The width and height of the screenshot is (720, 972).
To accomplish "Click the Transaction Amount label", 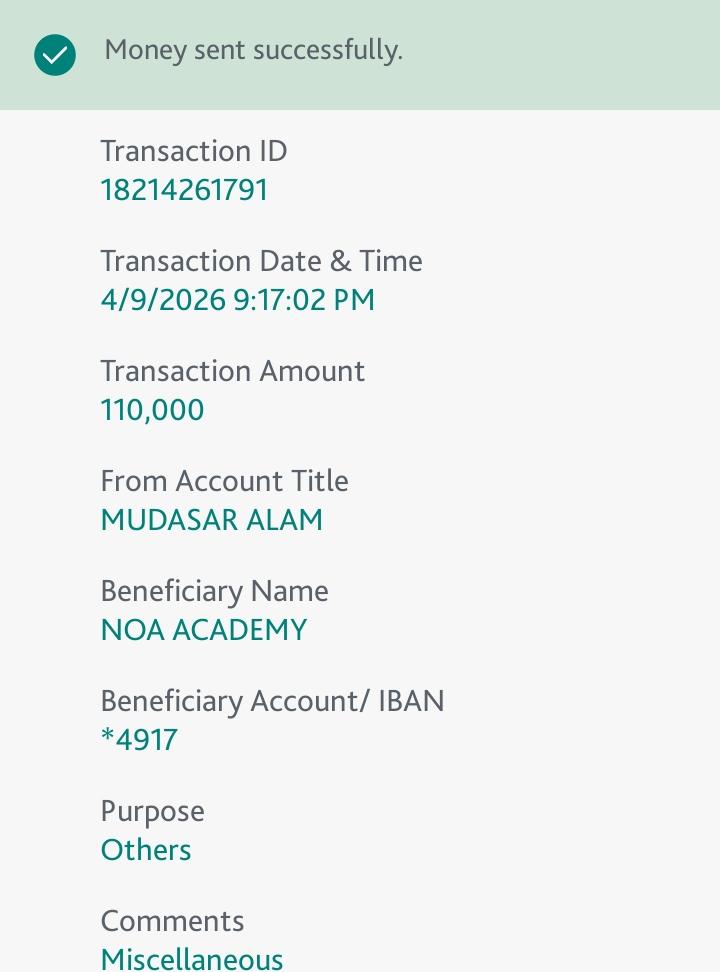I will (232, 371).
